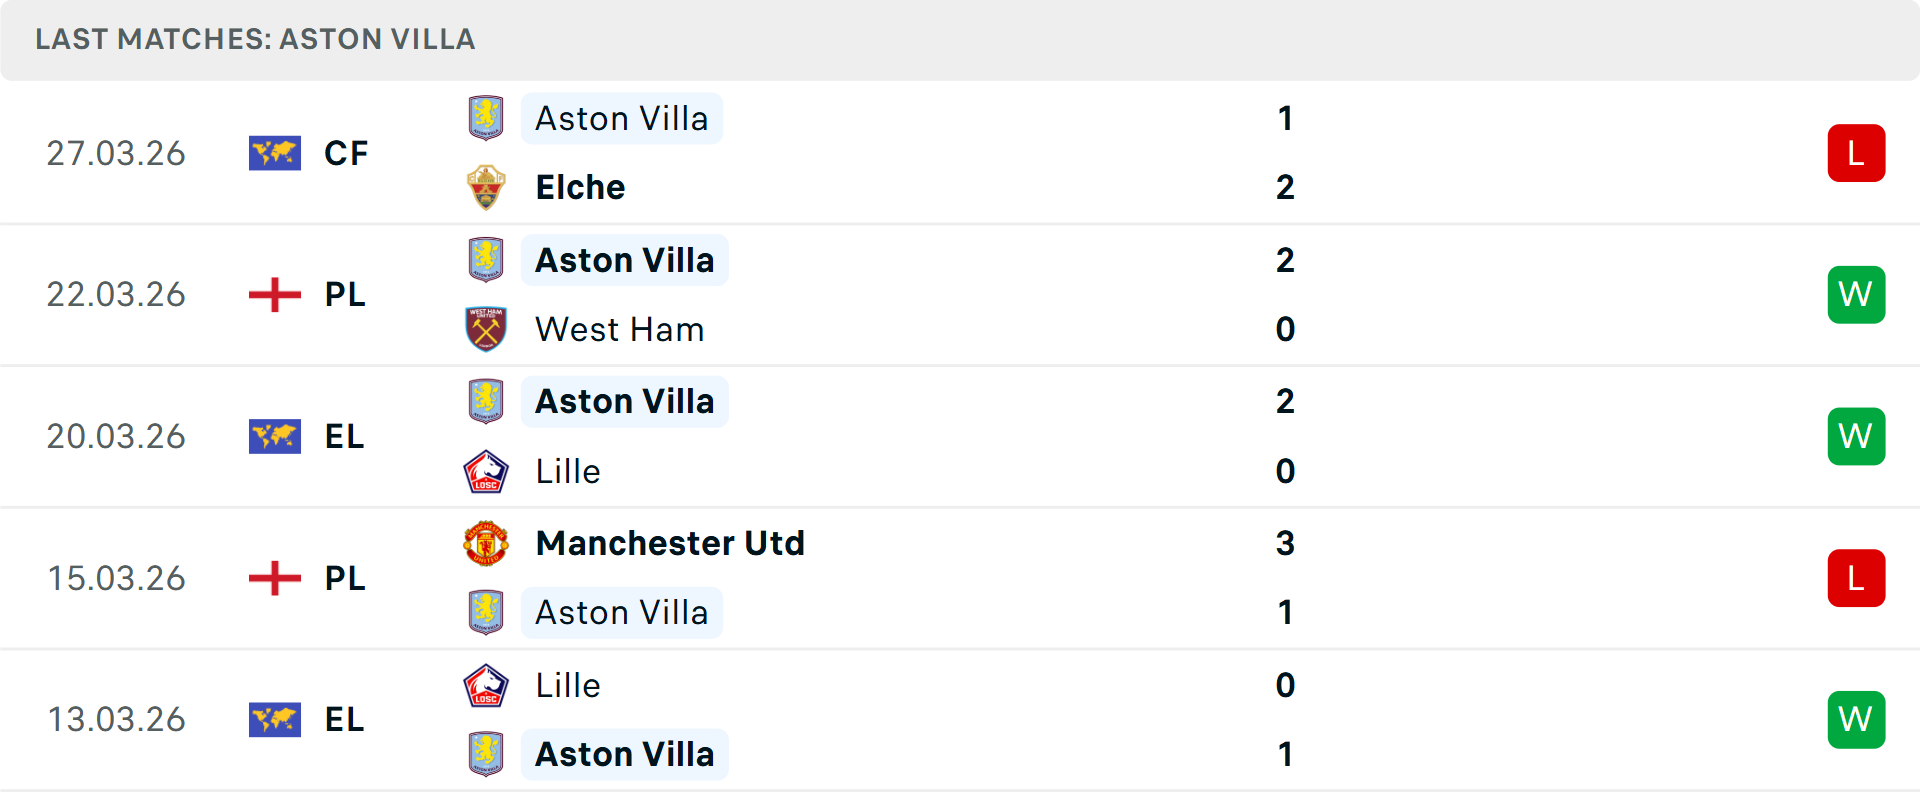Click the Elche team name link
1920x792 pixels.
coord(580,186)
